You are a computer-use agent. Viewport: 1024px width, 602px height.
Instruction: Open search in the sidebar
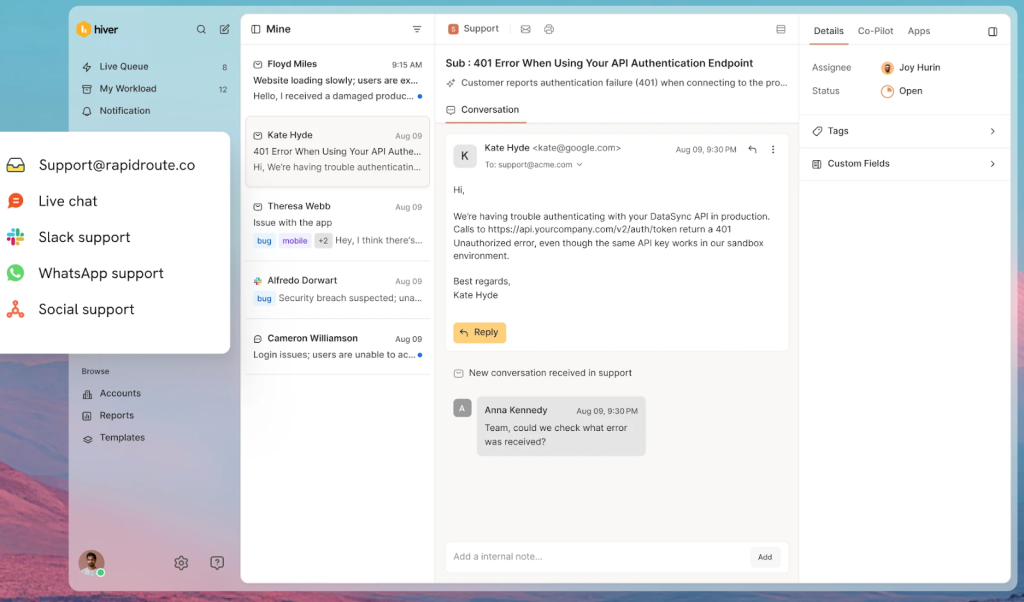click(201, 29)
